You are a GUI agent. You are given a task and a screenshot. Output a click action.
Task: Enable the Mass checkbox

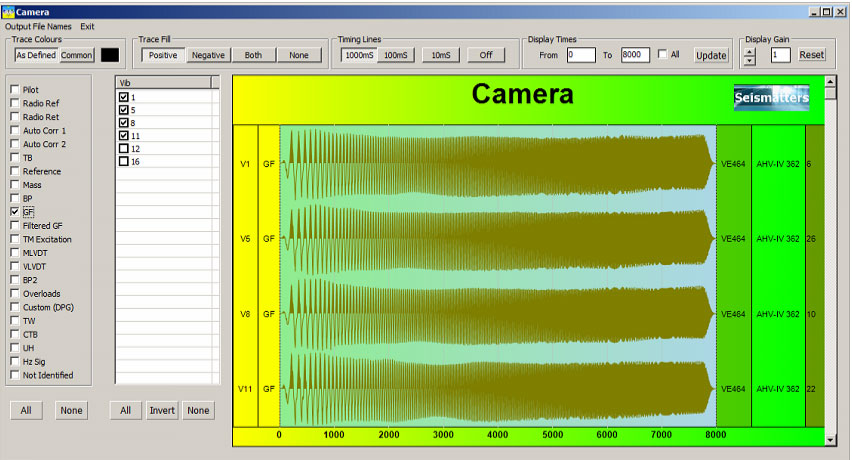15,185
